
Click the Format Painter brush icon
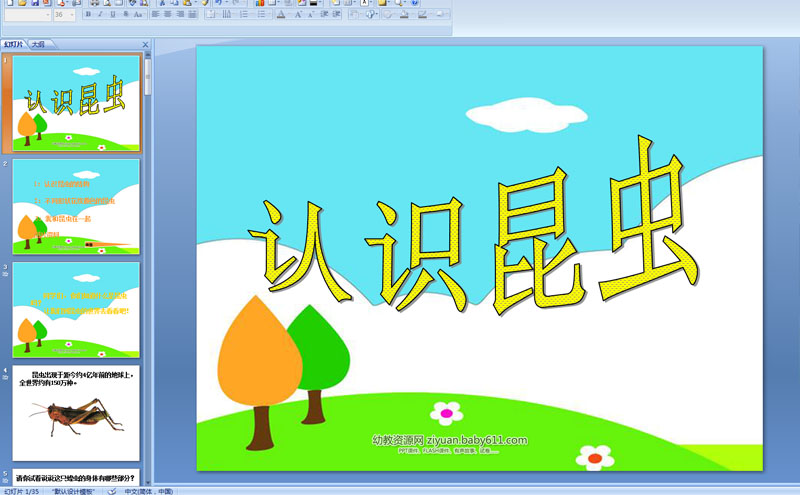204,3
